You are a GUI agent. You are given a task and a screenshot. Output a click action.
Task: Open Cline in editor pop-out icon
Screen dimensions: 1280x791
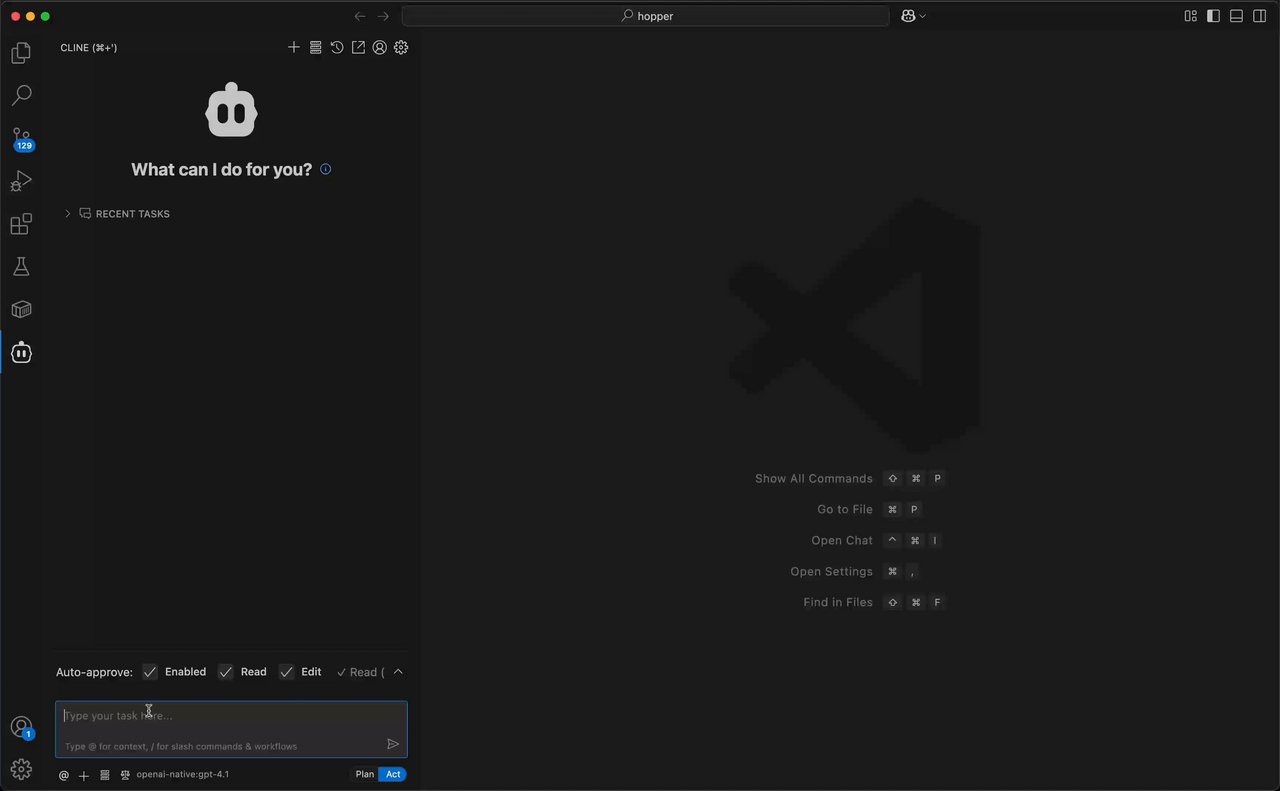coord(358,47)
